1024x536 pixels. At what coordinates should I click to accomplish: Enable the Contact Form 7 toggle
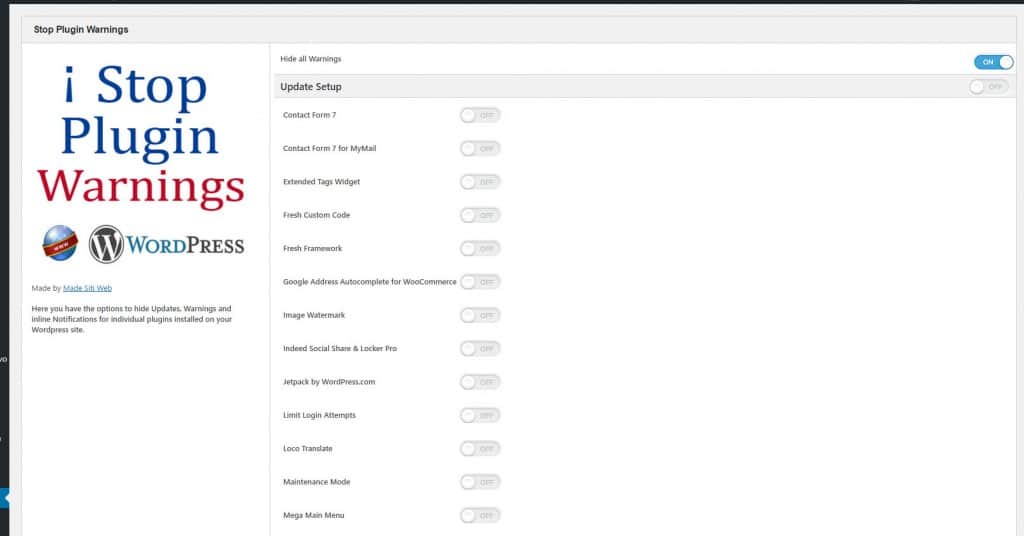click(x=480, y=116)
